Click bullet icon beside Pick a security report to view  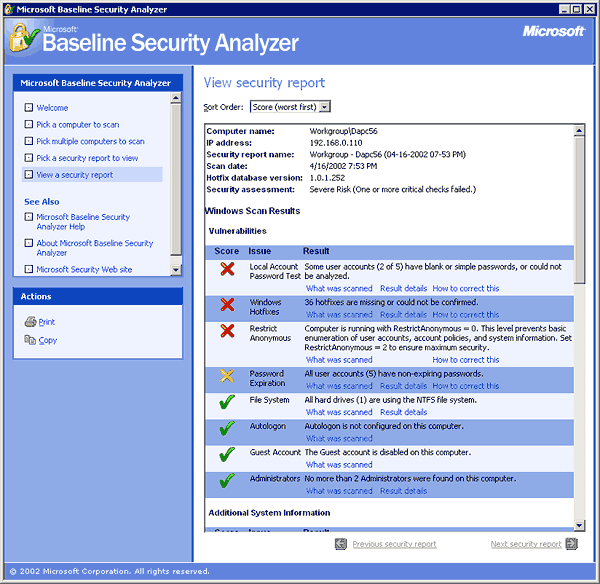(29, 158)
